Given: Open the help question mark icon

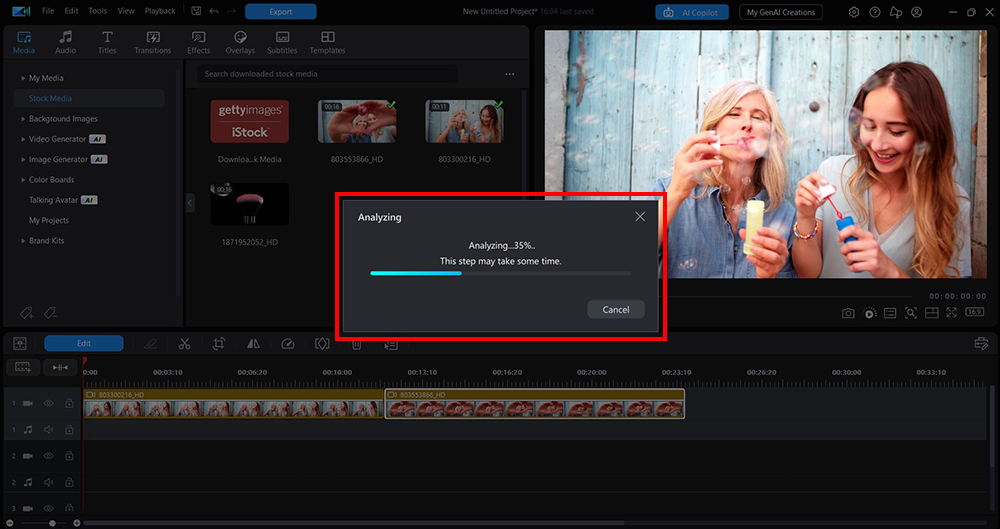Looking at the screenshot, I should point(875,12).
